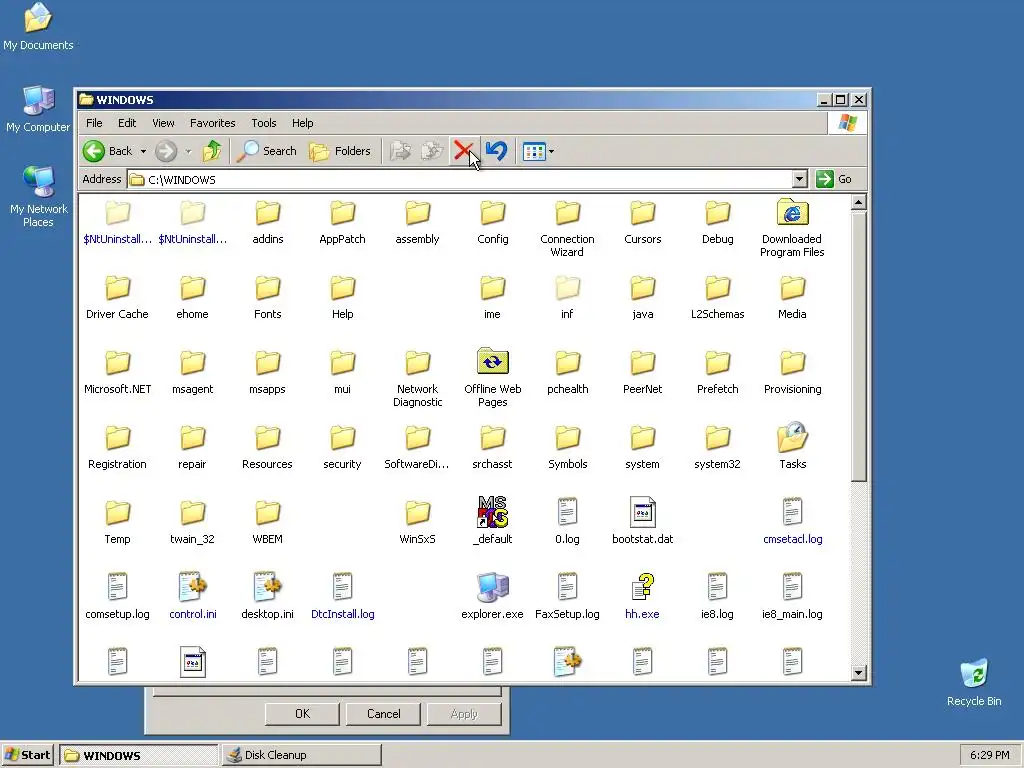Viewport: 1024px width, 768px height.
Task: Select the My Computer desktop icon
Action: 38,108
